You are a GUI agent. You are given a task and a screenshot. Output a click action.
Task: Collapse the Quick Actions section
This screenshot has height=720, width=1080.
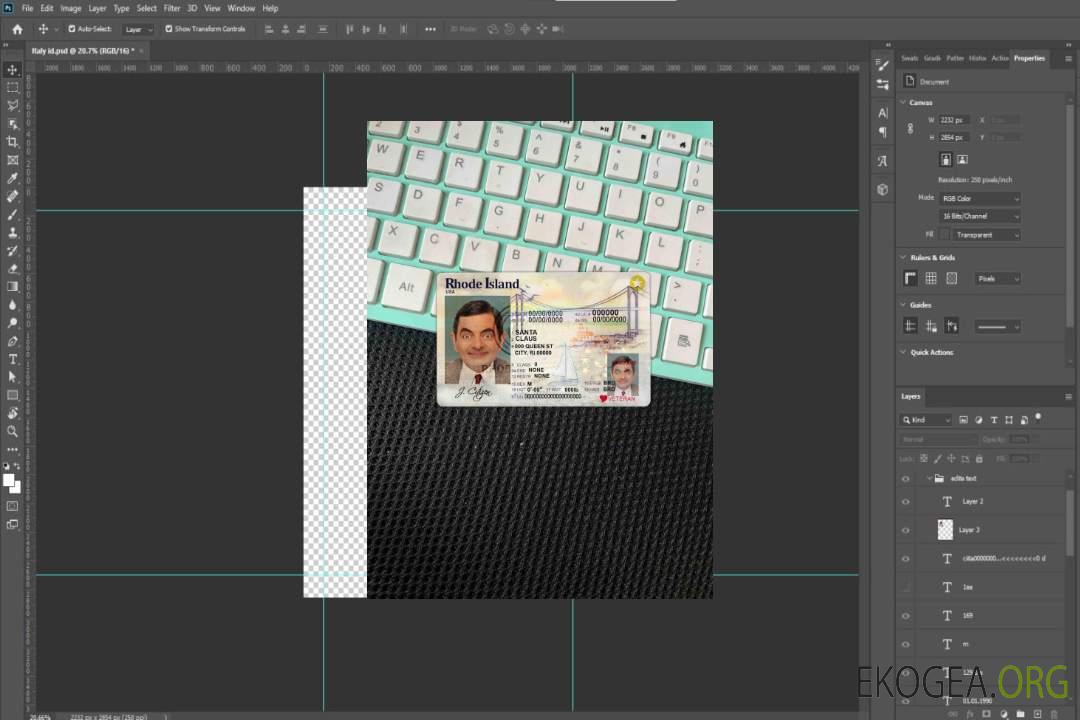pos(903,352)
